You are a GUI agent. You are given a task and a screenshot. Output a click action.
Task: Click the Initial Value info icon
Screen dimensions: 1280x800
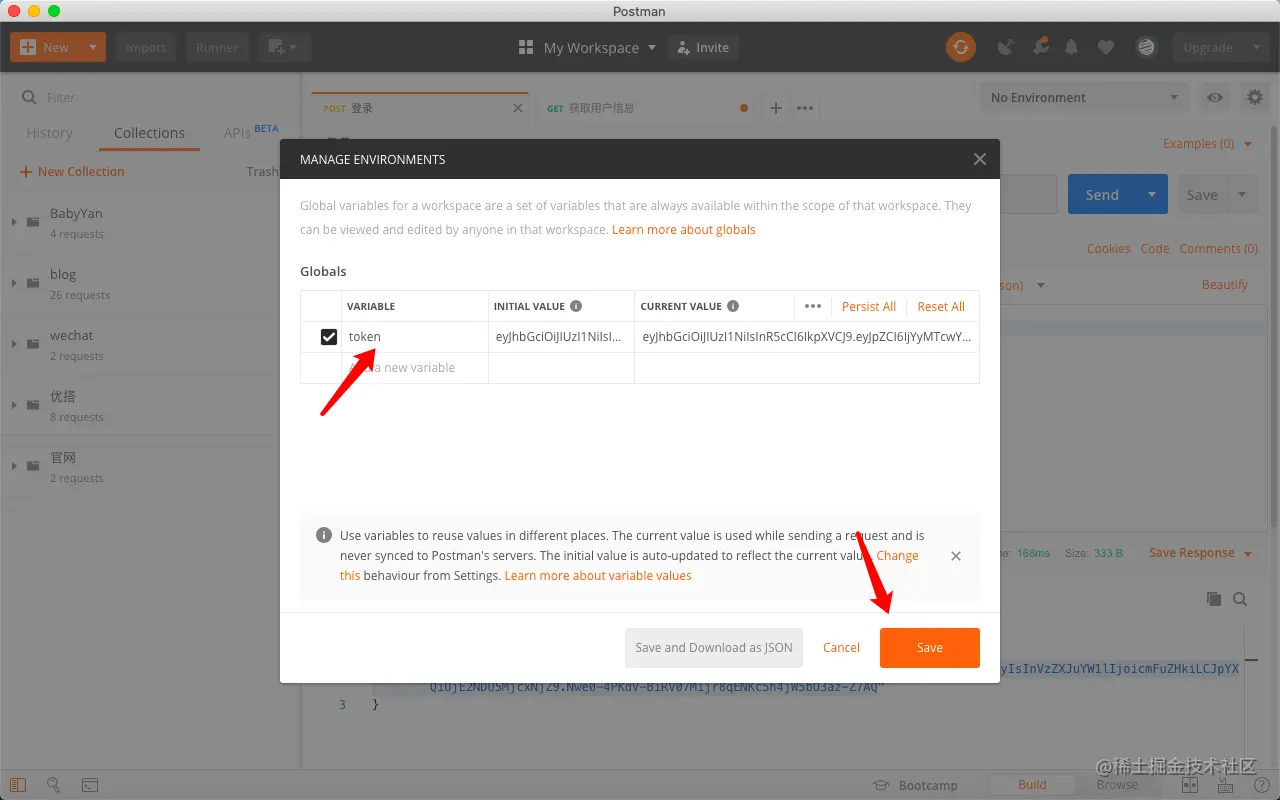(576, 306)
